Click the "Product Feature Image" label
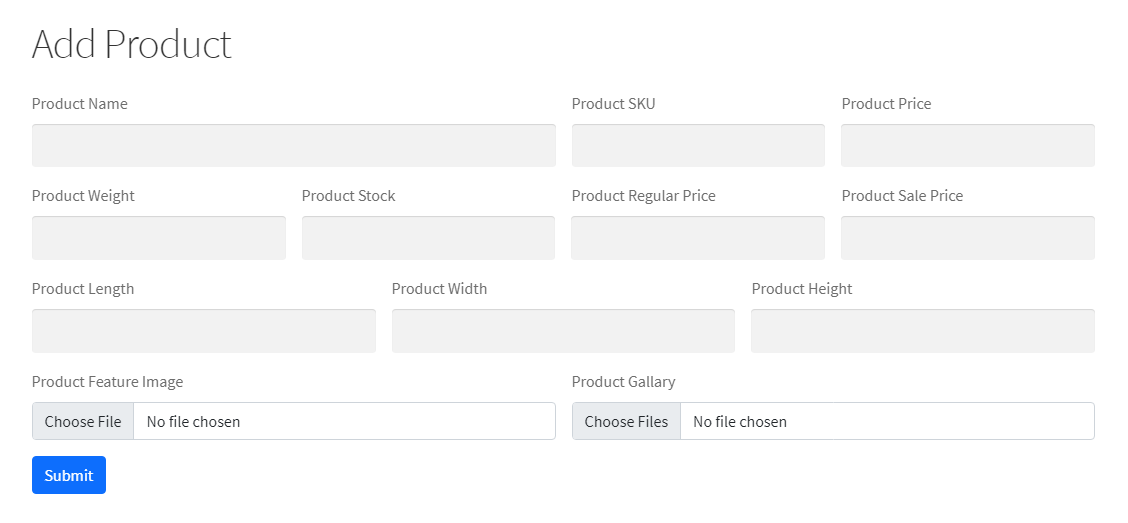This screenshot has width=1128, height=523. [107, 382]
